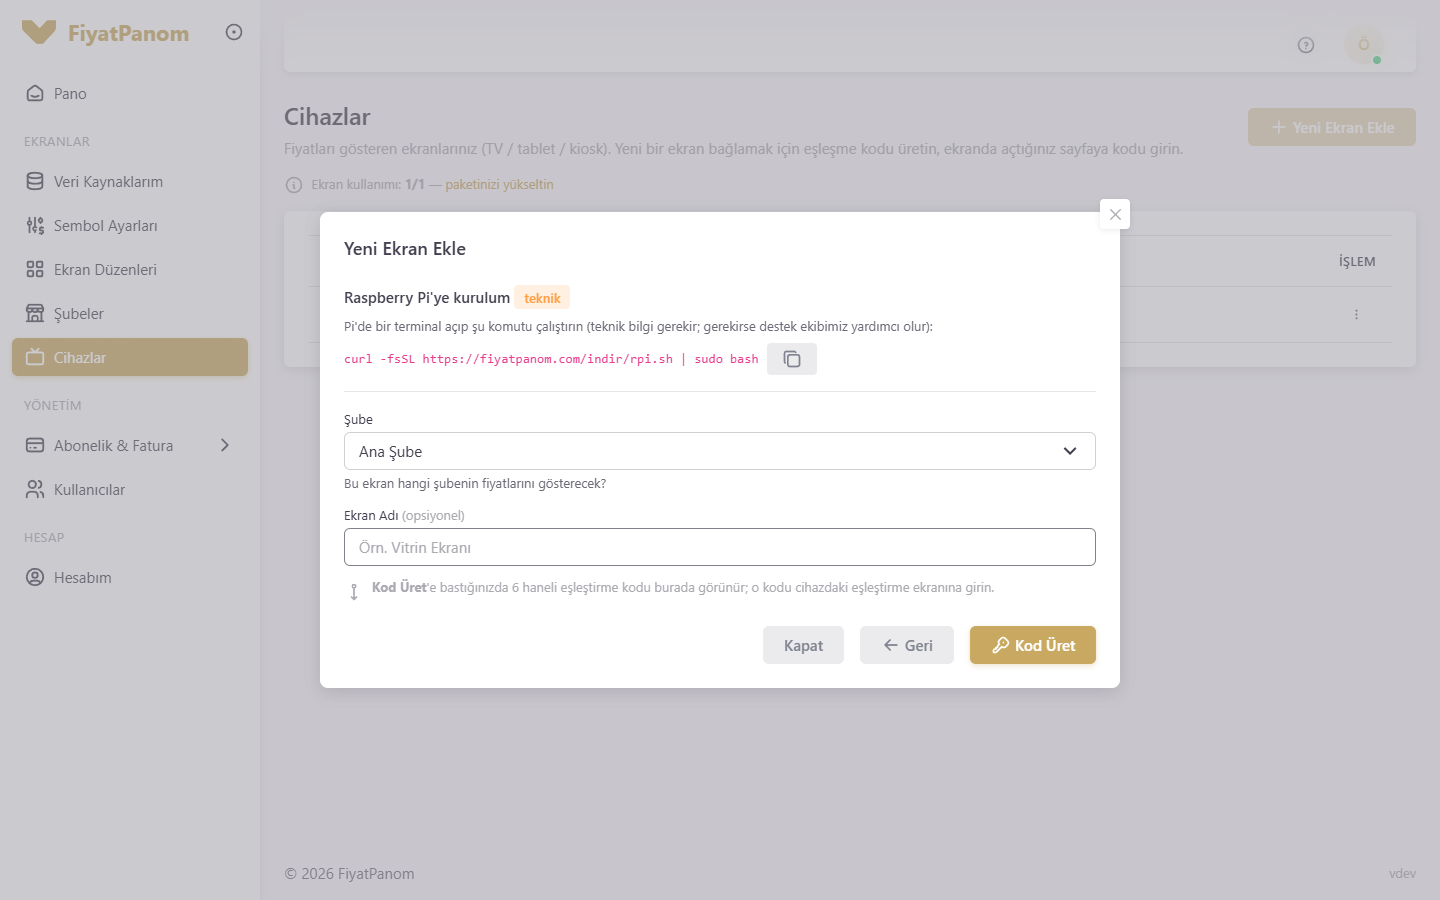Close the Yeni Ekran Ekle dialog
Image resolution: width=1440 pixels, height=900 pixels.
pyautogui.click(x=1115, y=214)
